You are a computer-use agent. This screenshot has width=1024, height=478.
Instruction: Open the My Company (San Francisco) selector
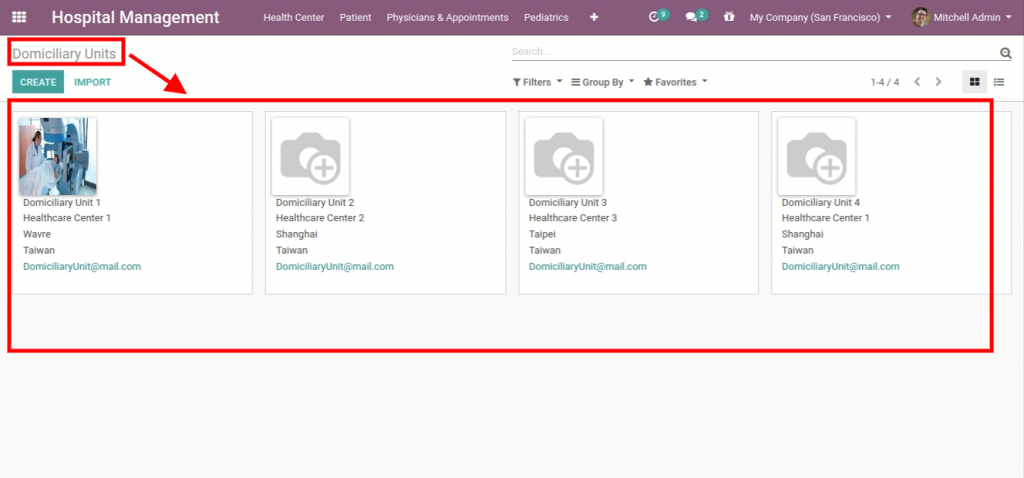pyautogui.click(x=821, y=18)
